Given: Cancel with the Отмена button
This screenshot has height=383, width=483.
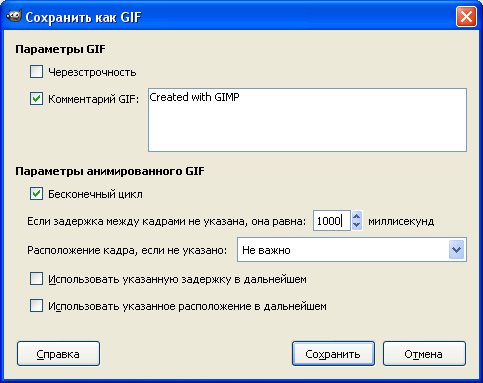Looking at the screenshot, I should click(x=424, y=354).
